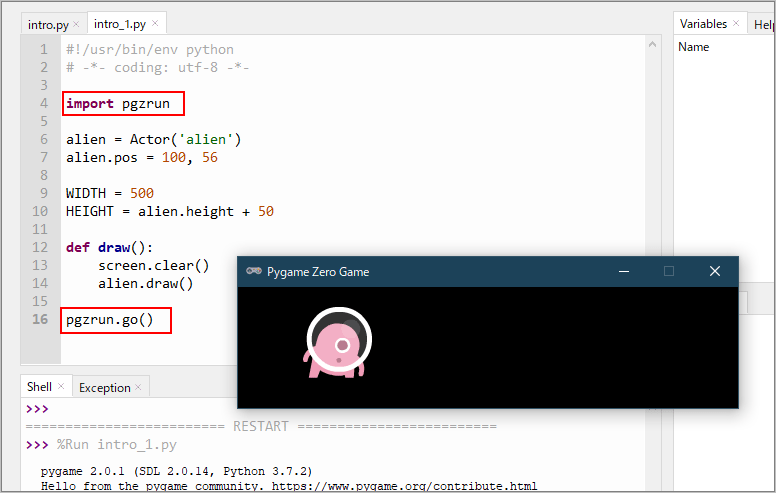Click the '# -*- coding: utf-8 -*-' comment line

157,67
